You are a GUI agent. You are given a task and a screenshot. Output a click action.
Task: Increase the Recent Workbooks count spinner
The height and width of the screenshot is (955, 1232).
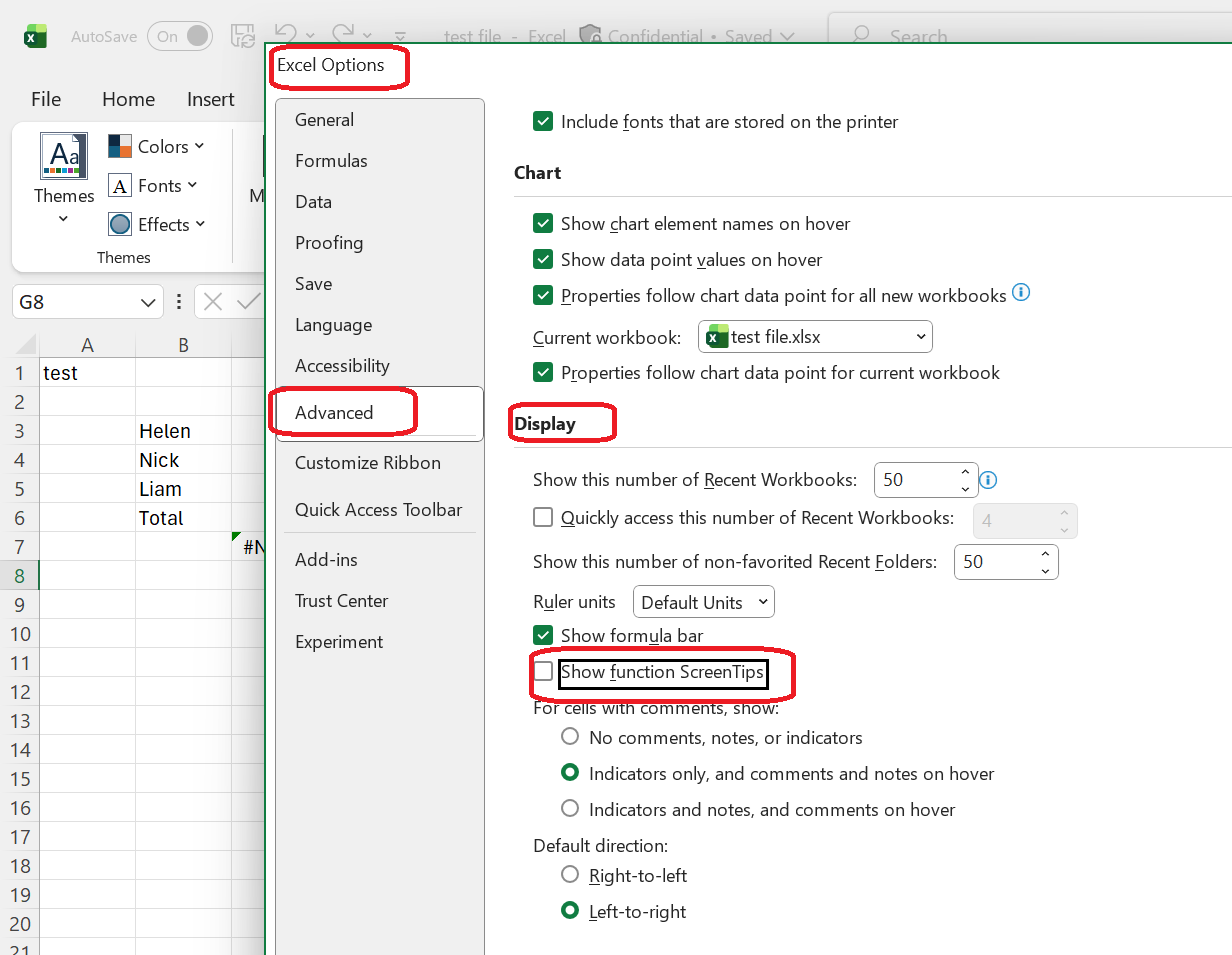coord(965,472)
